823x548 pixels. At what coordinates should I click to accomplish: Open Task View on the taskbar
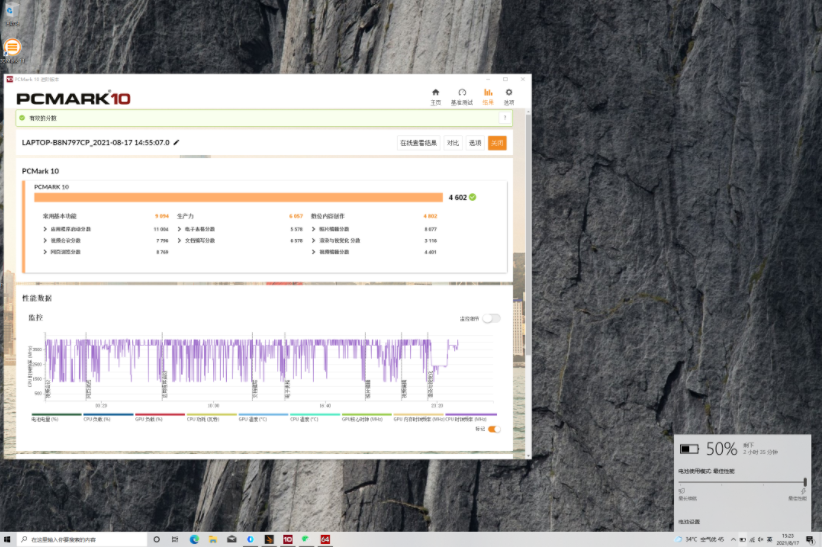coord(175,540)
